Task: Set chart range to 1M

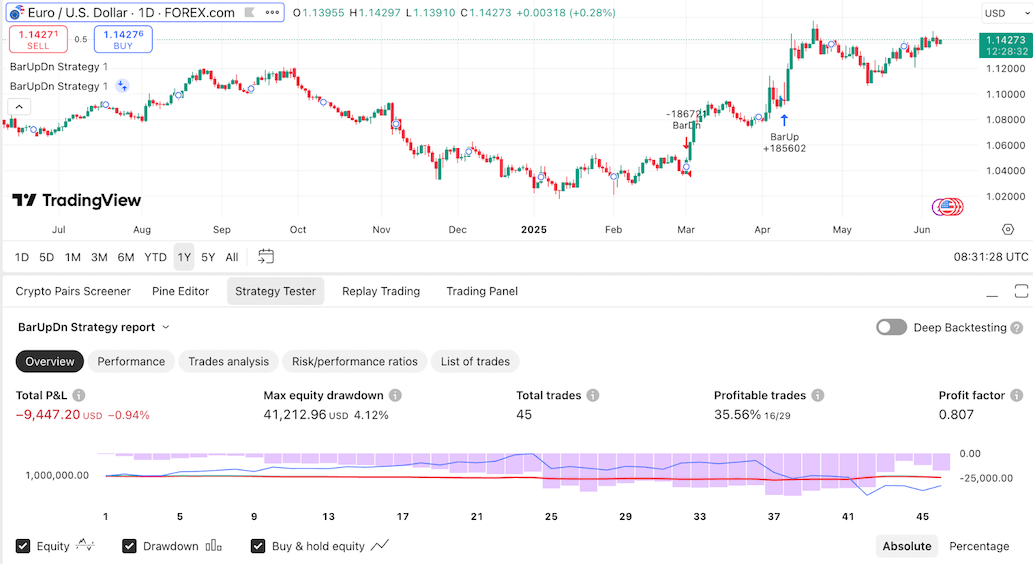Action: tap(72, 257)
